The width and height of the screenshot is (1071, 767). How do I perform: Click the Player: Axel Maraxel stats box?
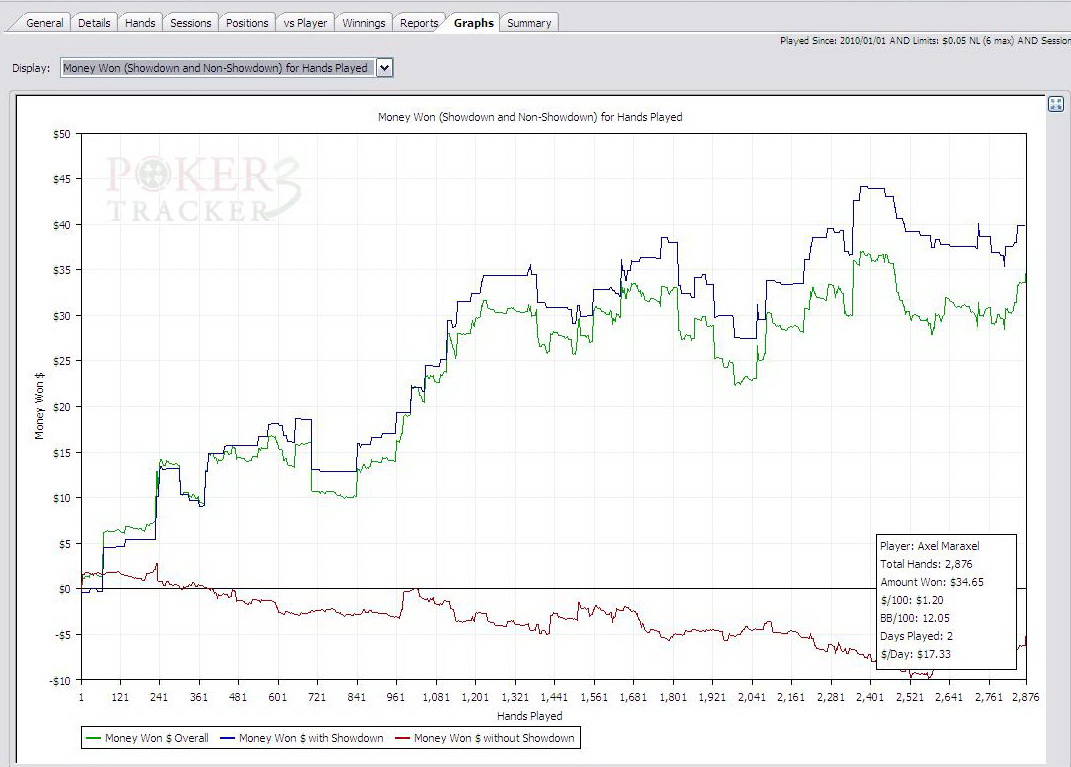click(946, 600)
